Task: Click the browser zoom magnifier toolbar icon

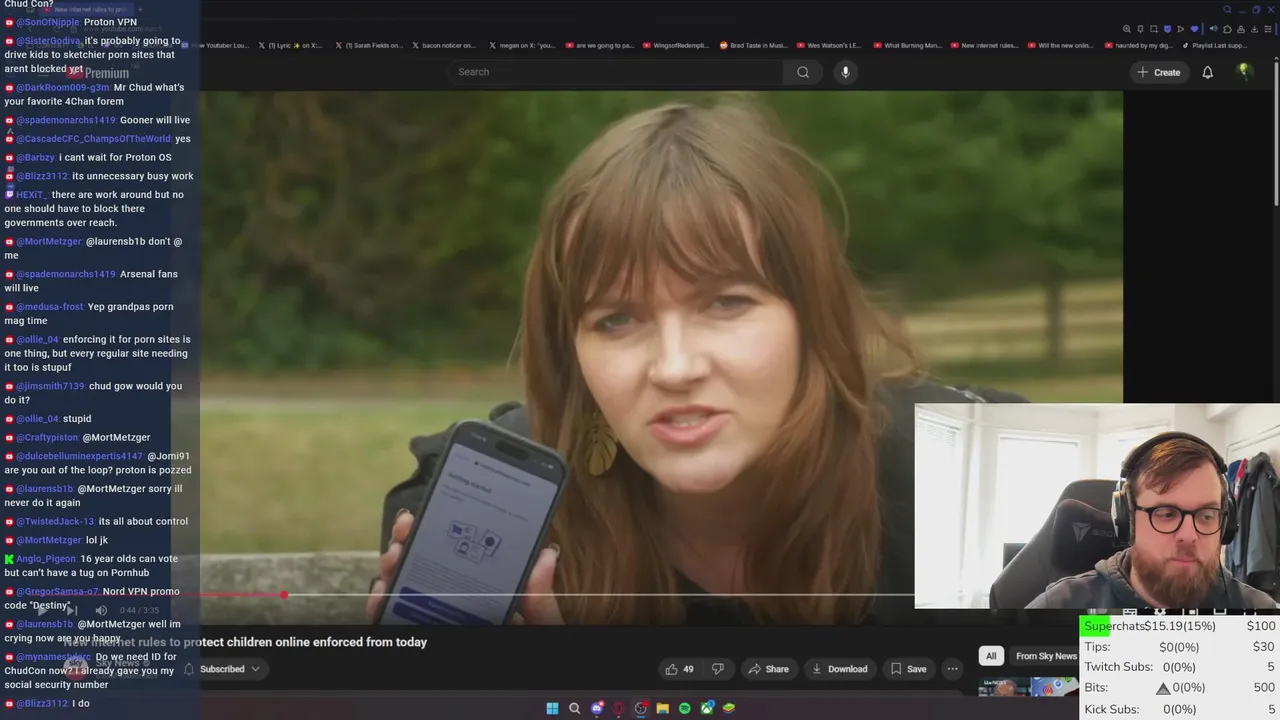Action: tap(1127, 29)
